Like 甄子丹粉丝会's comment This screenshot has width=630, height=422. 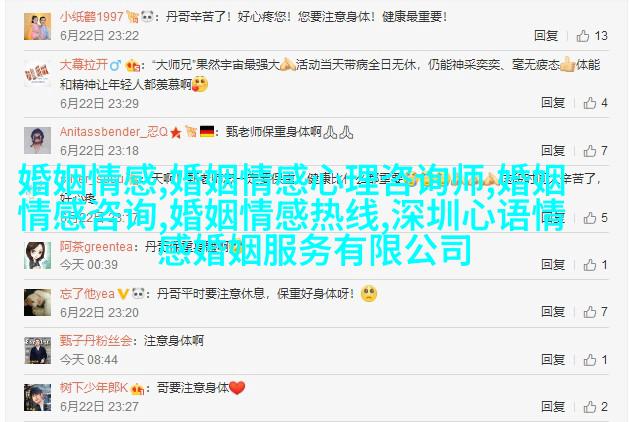click(x=589, y=360)
